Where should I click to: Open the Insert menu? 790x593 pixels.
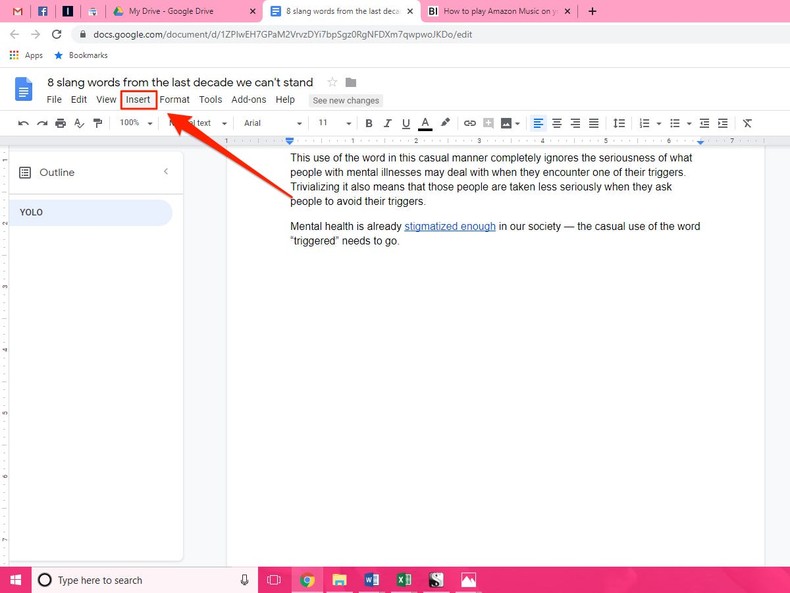(x=138, y=100)
